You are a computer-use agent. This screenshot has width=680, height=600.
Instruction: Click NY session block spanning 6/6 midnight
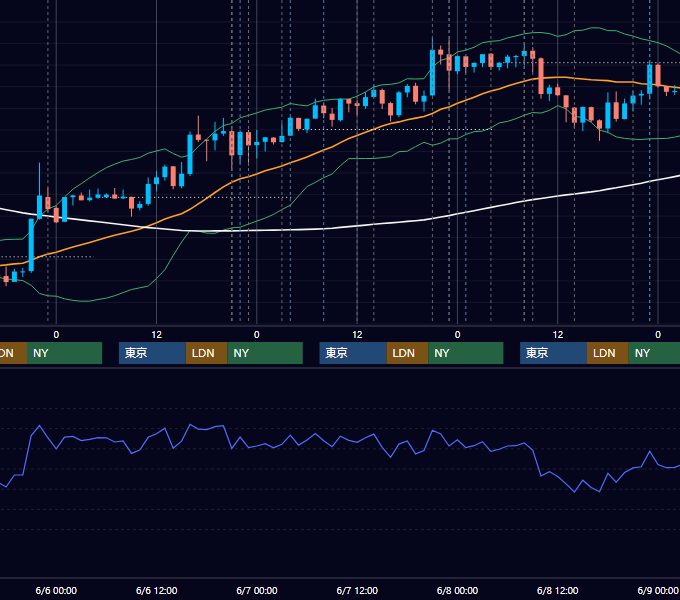(64, 353)
